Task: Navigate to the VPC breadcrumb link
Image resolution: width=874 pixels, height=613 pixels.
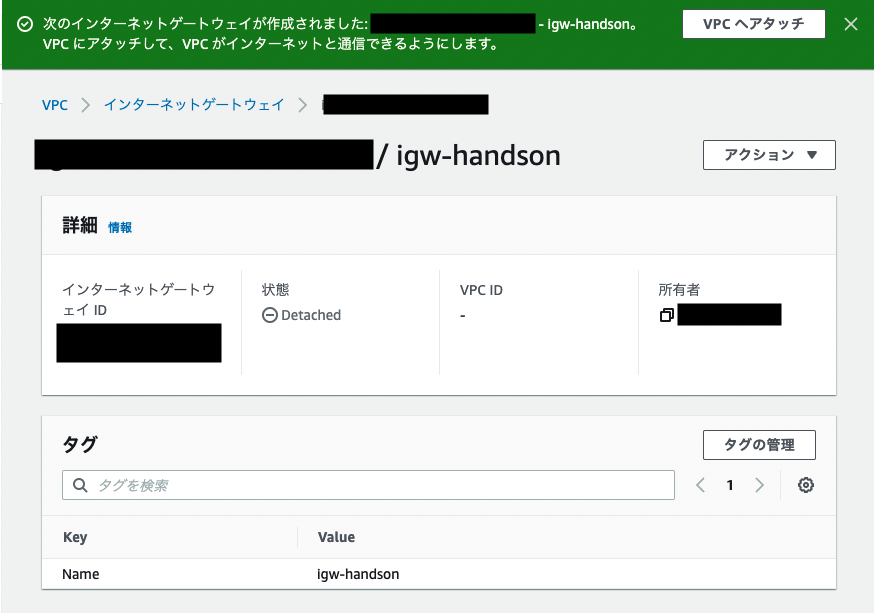Action: click(x=54, y=104)
